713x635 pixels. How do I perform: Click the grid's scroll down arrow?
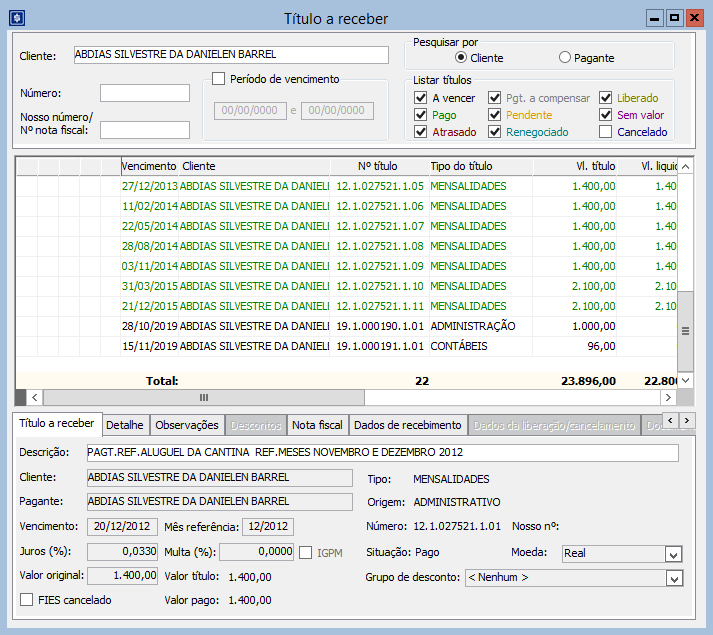[x=685, y=379]
